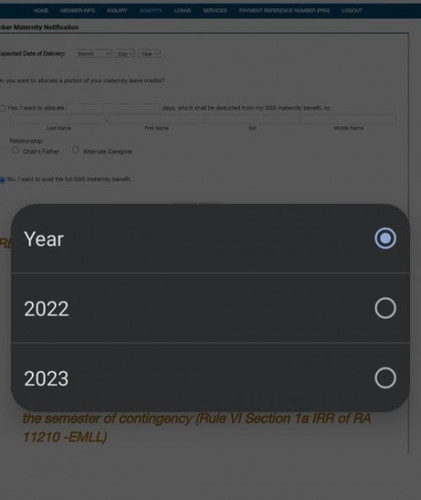Click the LOGOUT link
421x500 pixels.
tap(352, 11)
